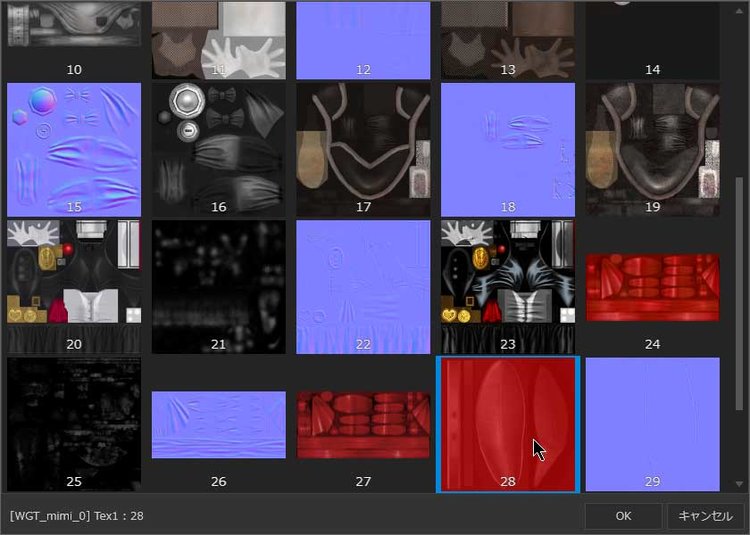Choose costume atlas texture 23

(x=508, y=287)
